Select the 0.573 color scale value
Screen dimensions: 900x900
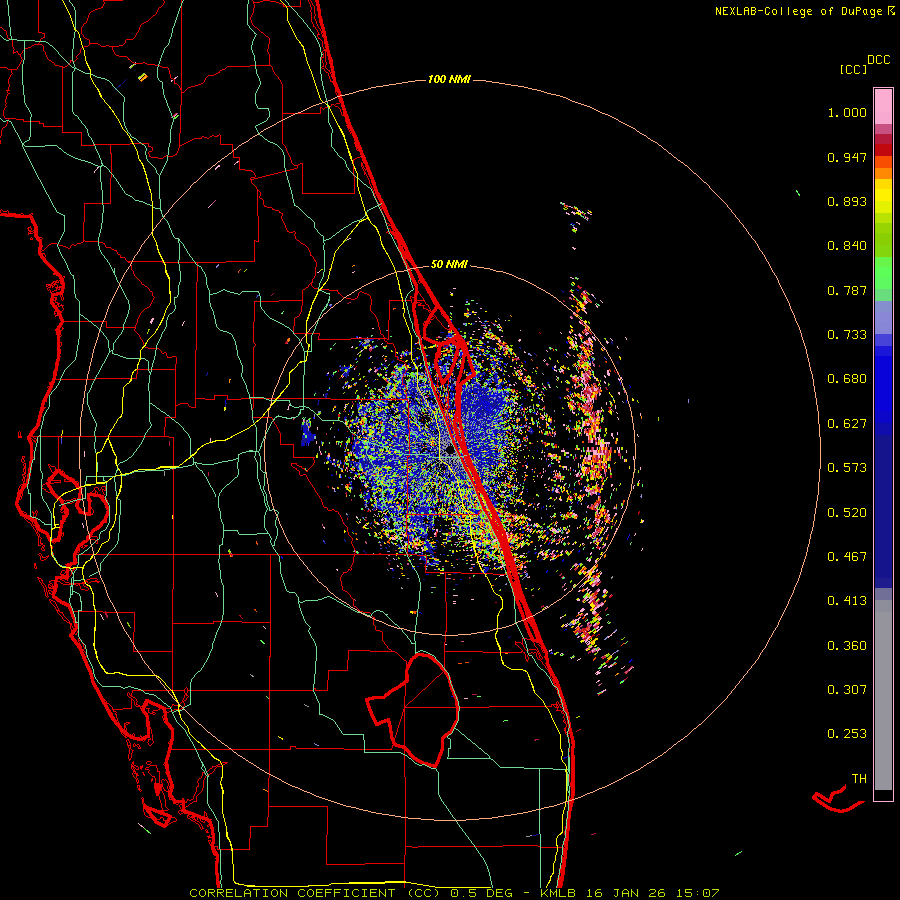[847, 468]
